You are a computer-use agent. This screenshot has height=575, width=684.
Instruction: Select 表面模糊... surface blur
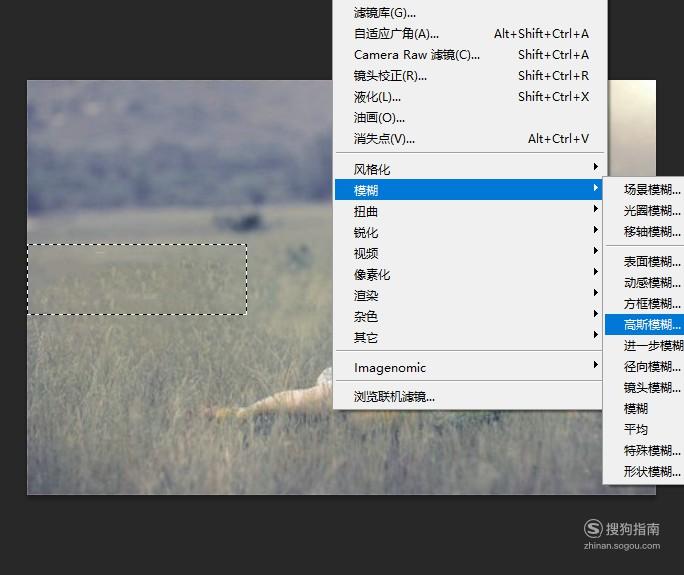644,261
